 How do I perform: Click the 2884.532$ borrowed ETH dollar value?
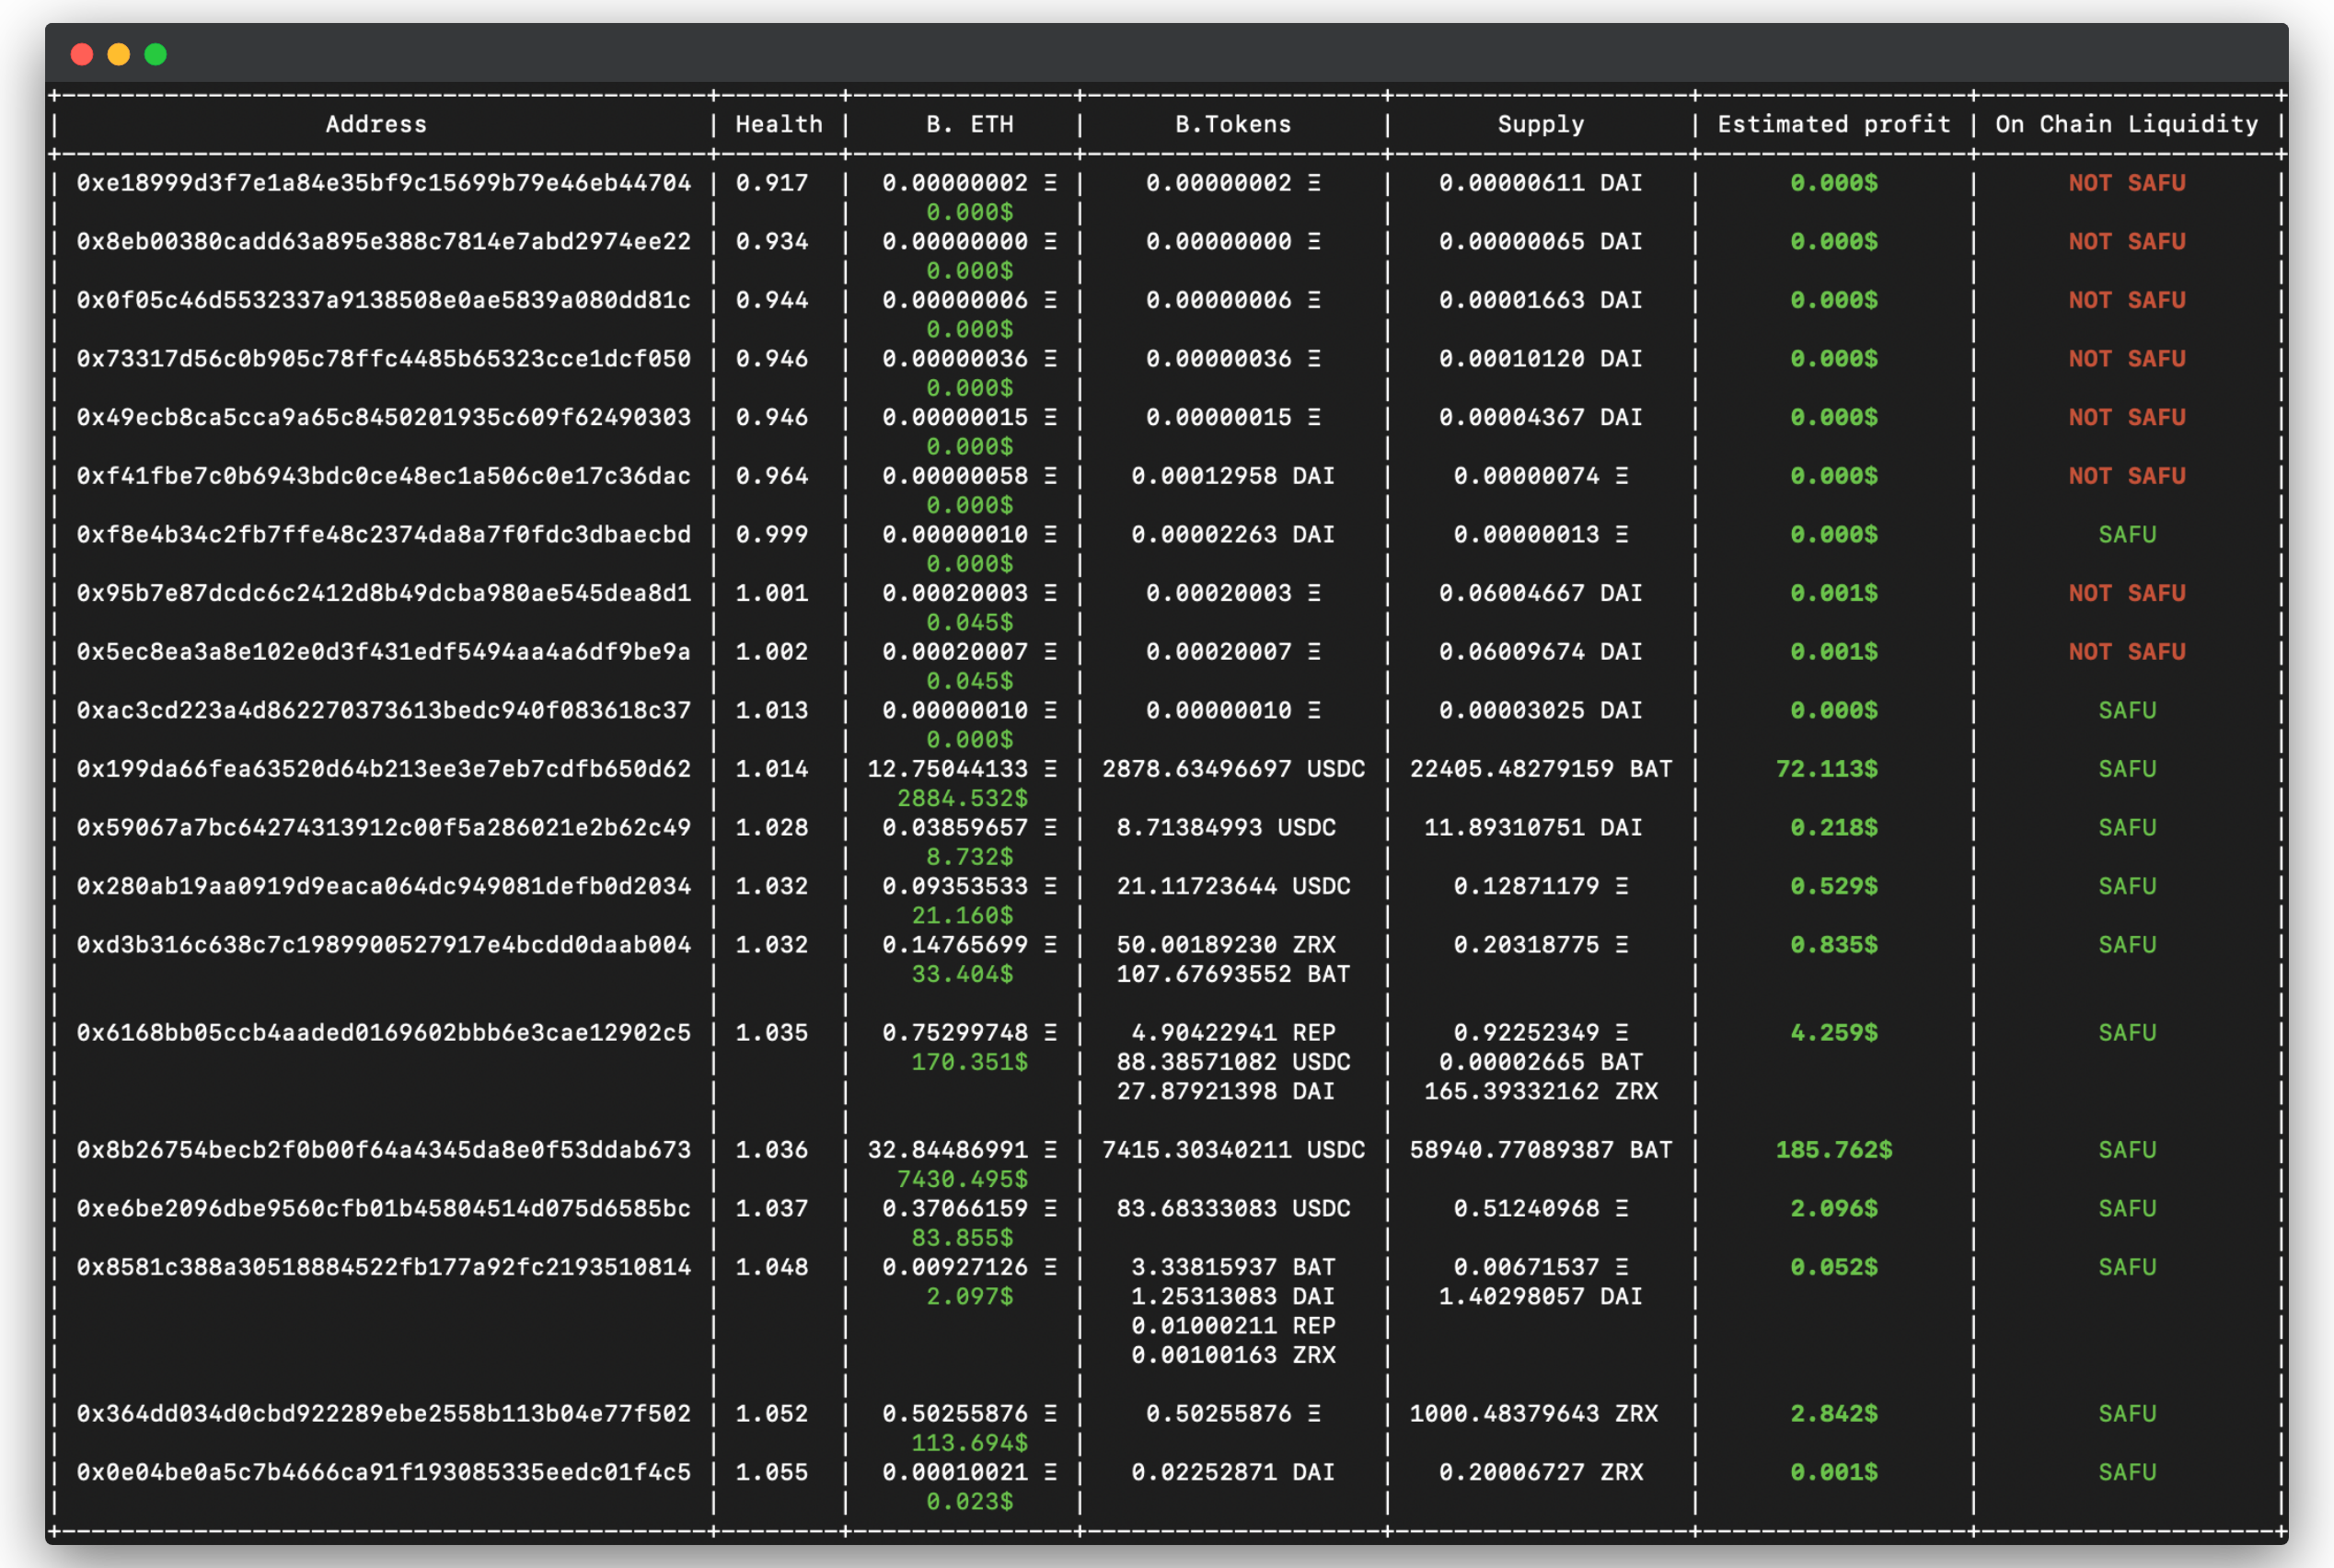click(x=962, y=798)
